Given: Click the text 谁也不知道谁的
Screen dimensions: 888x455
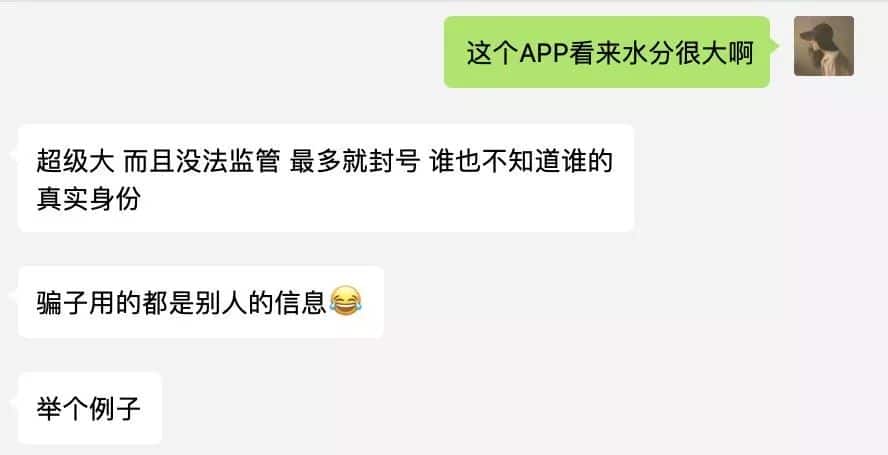Looking at the screenshot, I should pyautogui.click(x=521, y=161).
